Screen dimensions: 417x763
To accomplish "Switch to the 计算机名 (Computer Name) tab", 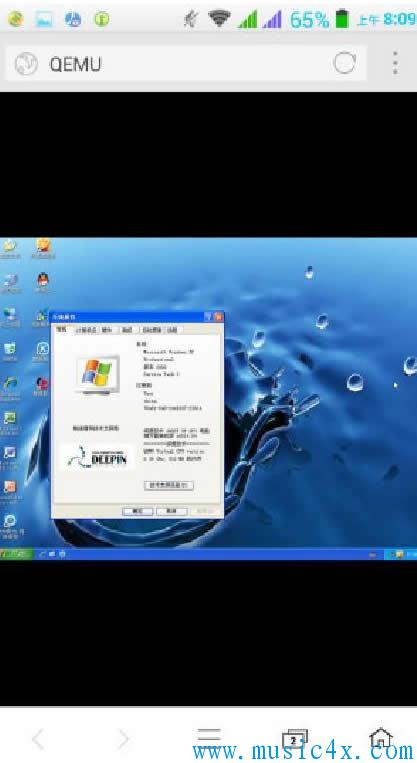I will click(x=86, y=330).
